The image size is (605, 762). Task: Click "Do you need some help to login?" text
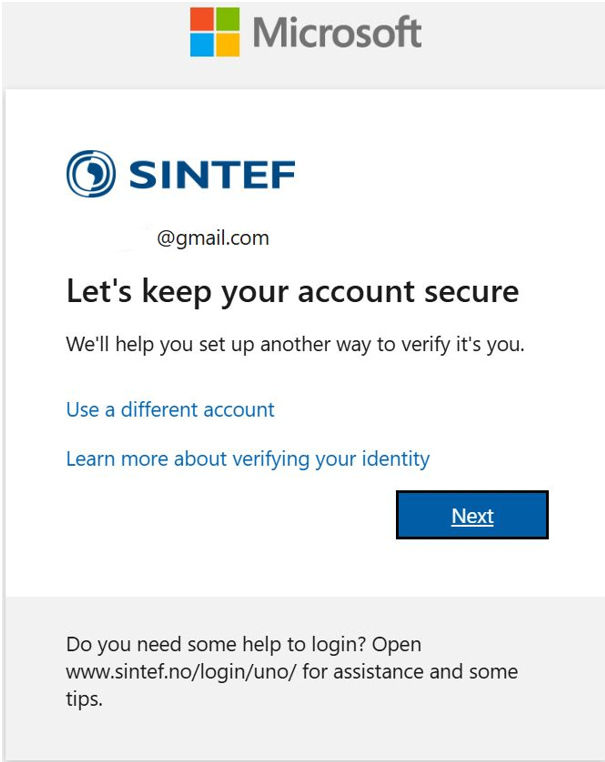tap(216, 645)
